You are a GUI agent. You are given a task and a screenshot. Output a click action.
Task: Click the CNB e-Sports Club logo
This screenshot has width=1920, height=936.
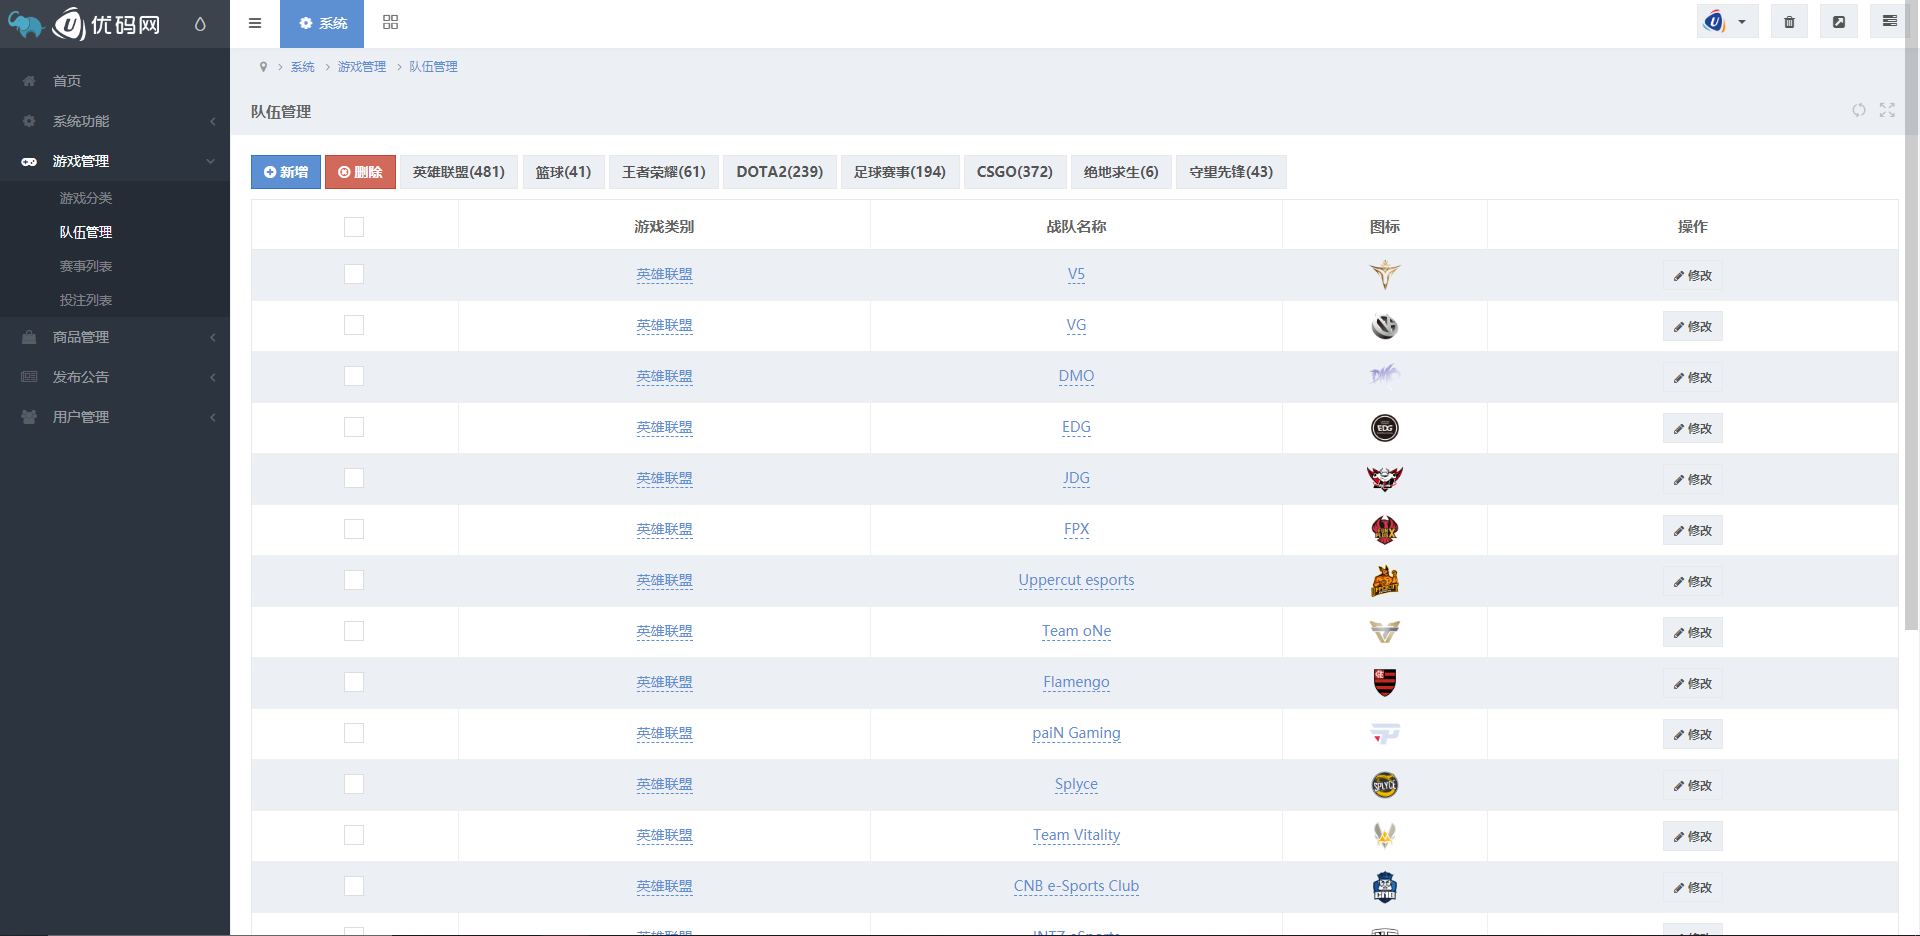[1385, 887]
